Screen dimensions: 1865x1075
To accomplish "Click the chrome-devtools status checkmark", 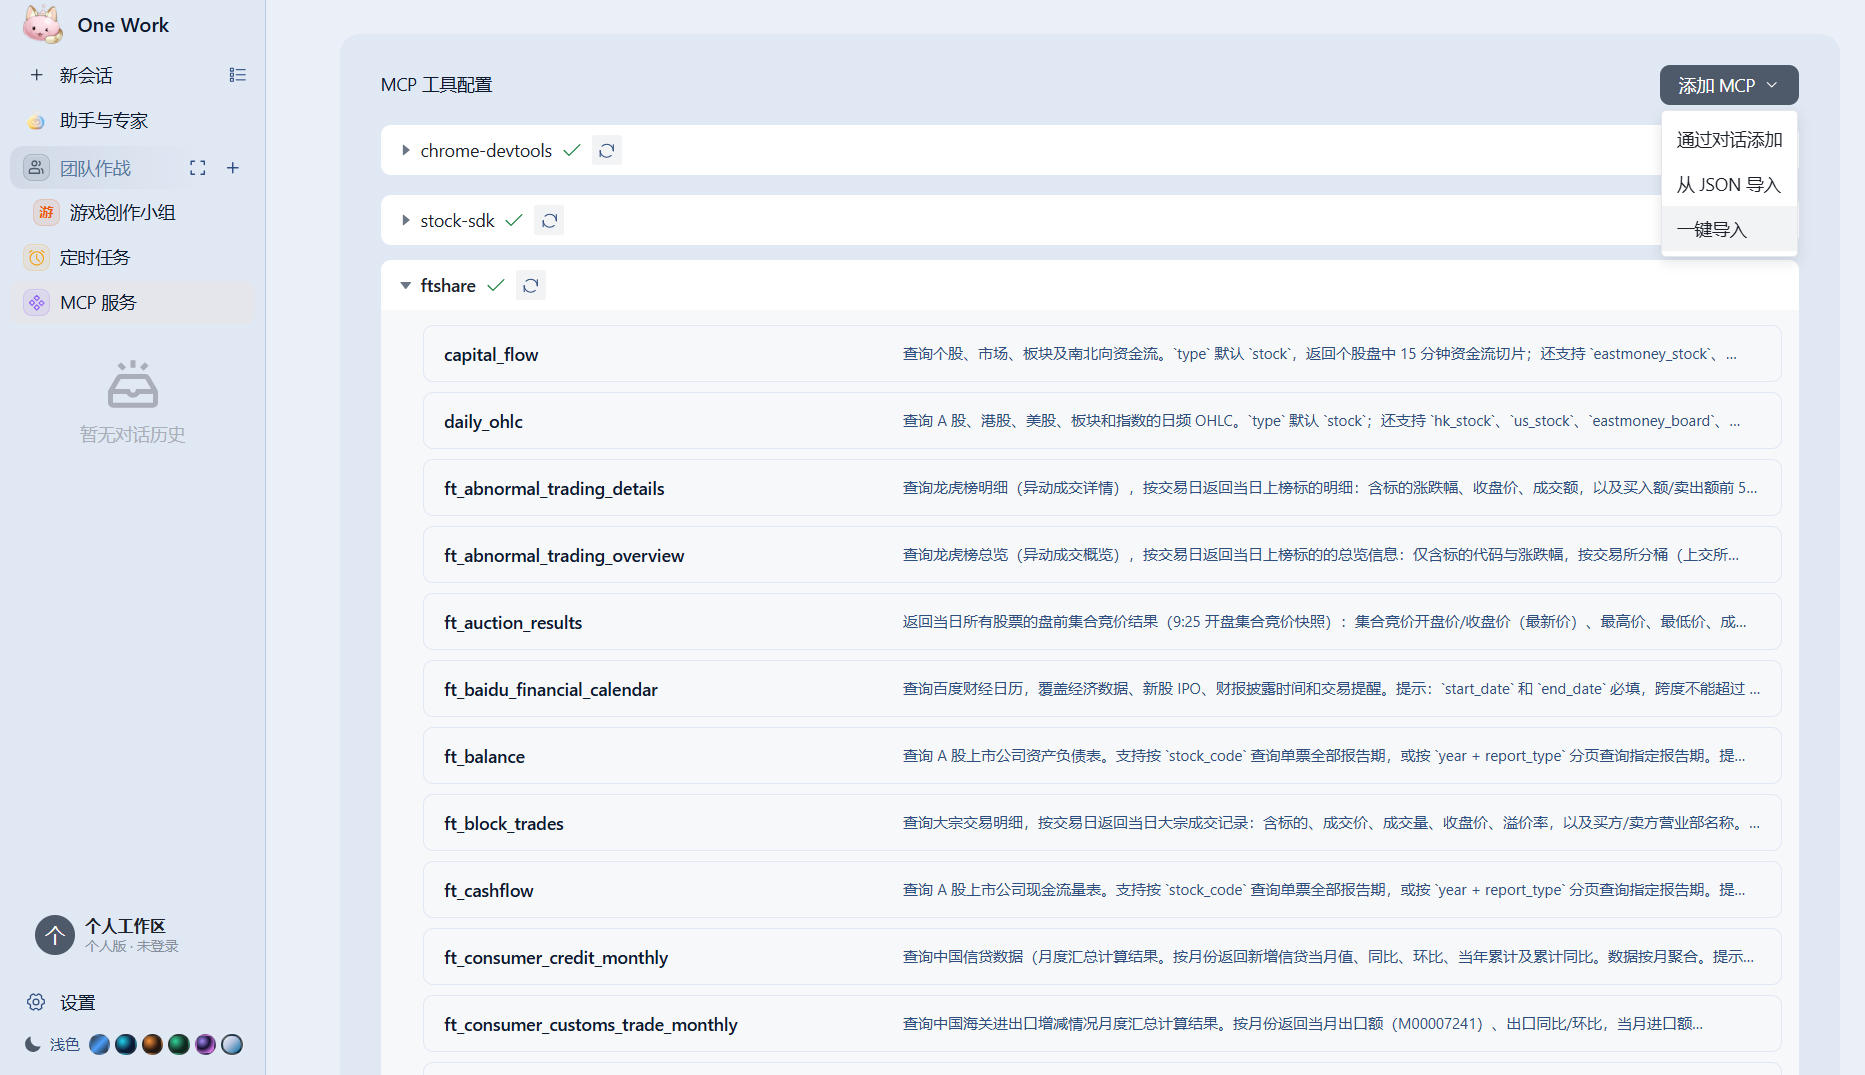I will [572, 150].
